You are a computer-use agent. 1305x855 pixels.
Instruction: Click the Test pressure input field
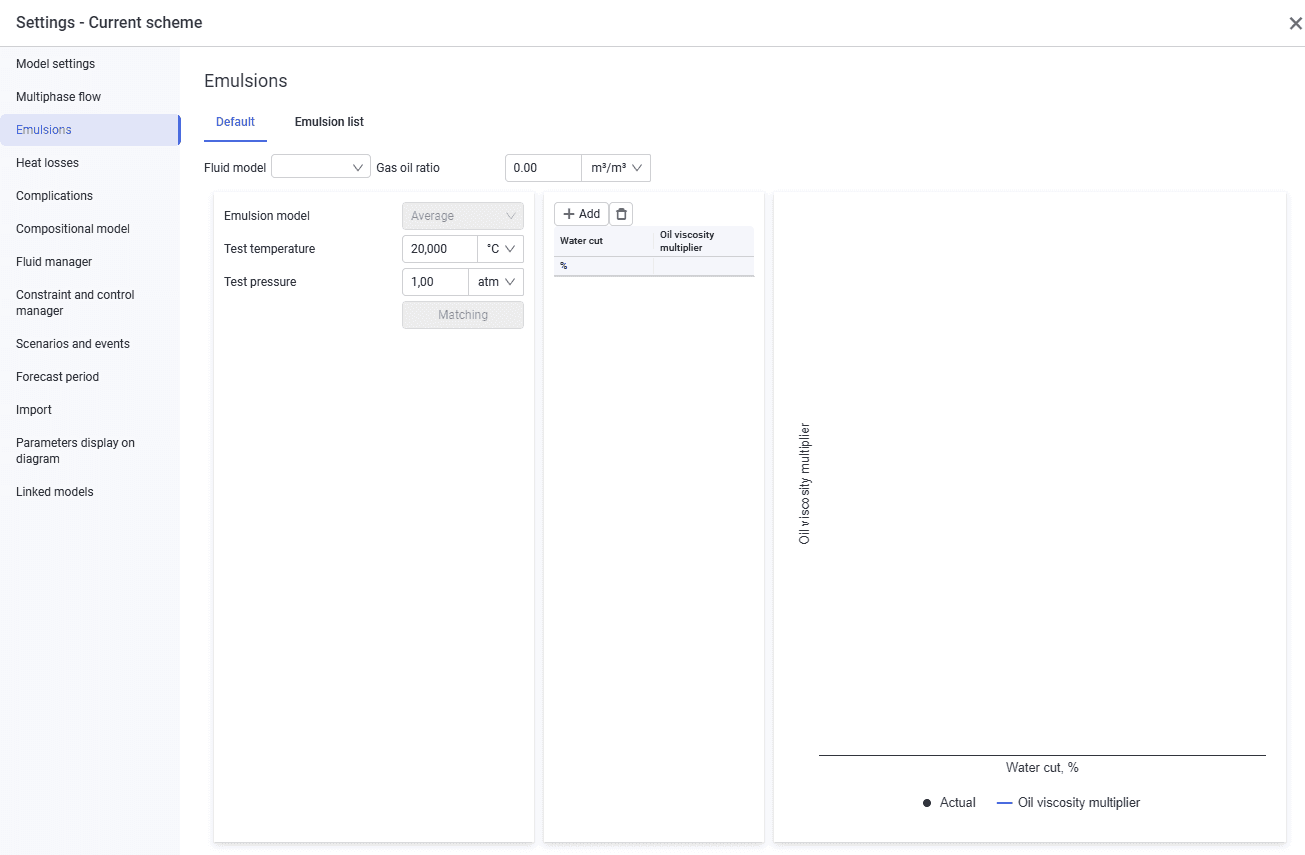[435, 282]
